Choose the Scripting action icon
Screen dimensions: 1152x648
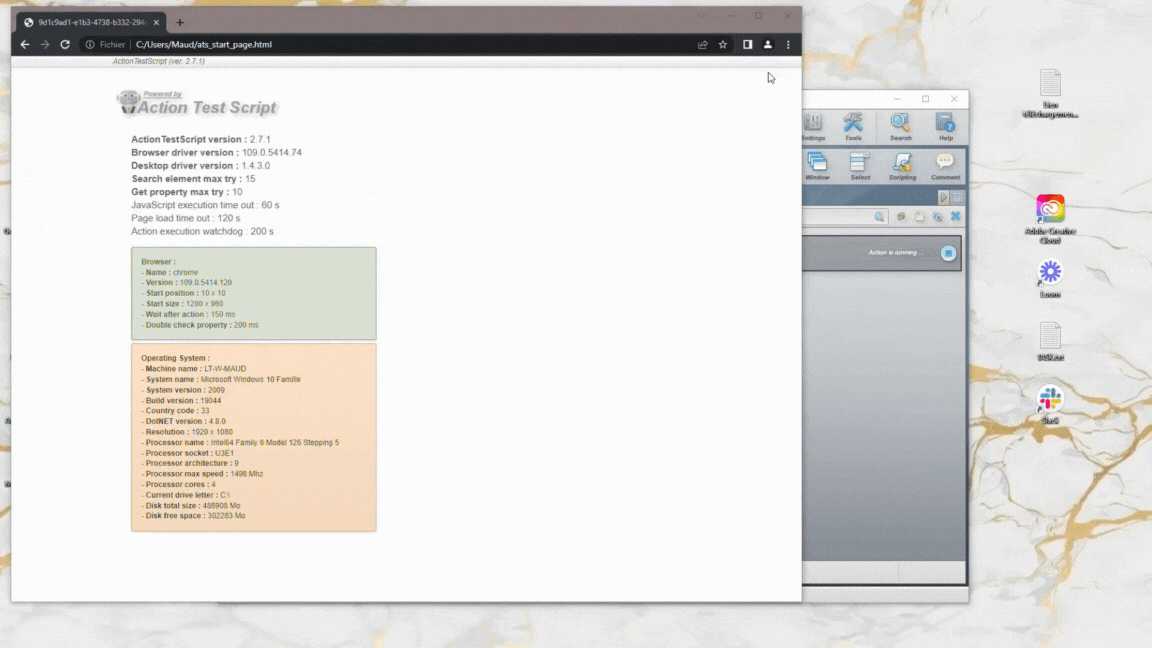[x=902, y=166]
